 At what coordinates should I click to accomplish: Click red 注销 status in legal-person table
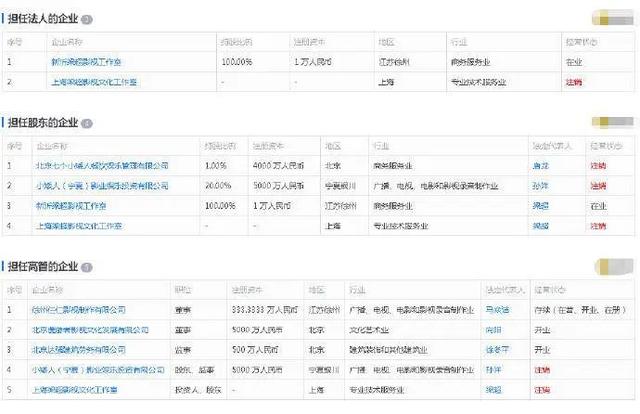(x=573, y=82)
